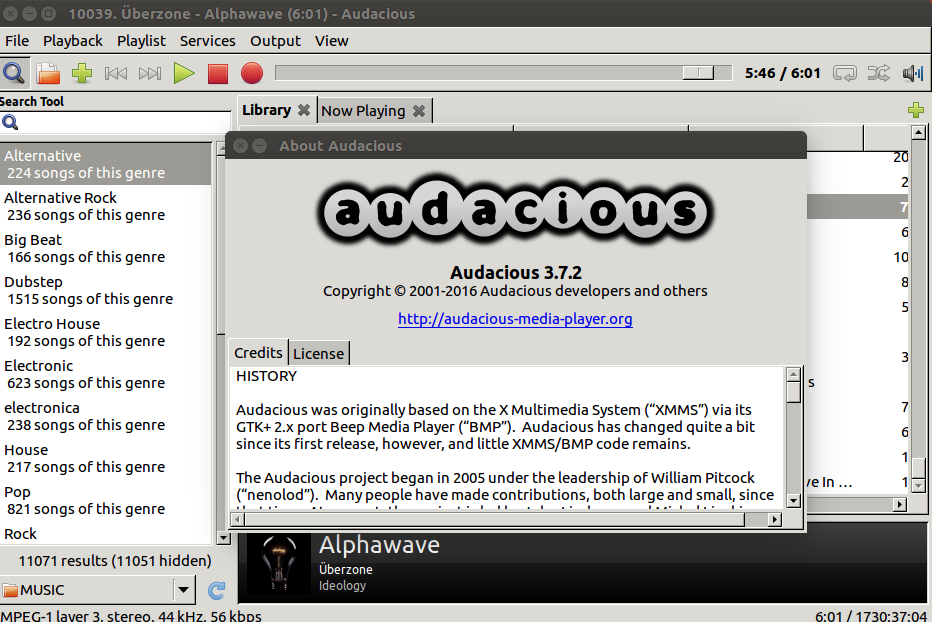Close the Now Playing playlist tab
Screen dimensions: 932x622
click(419, 111)
